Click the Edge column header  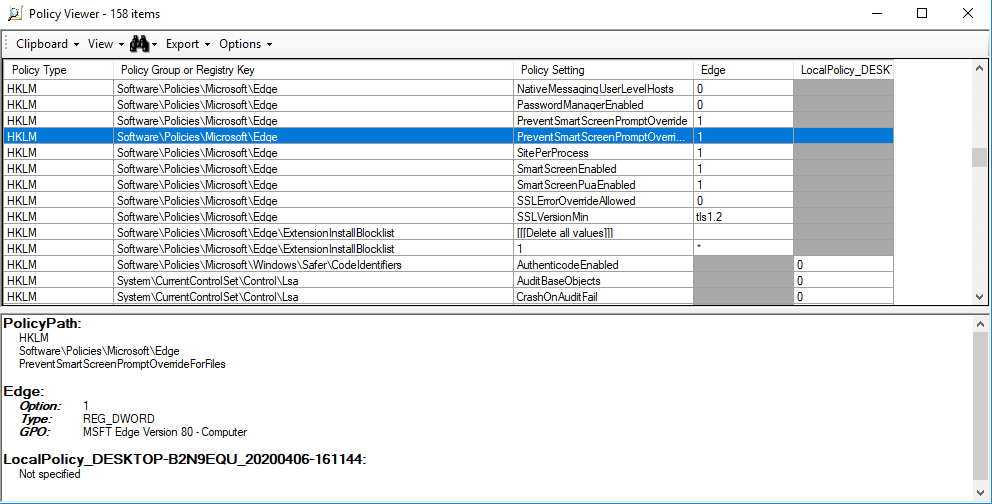click(x=743, y=70)
